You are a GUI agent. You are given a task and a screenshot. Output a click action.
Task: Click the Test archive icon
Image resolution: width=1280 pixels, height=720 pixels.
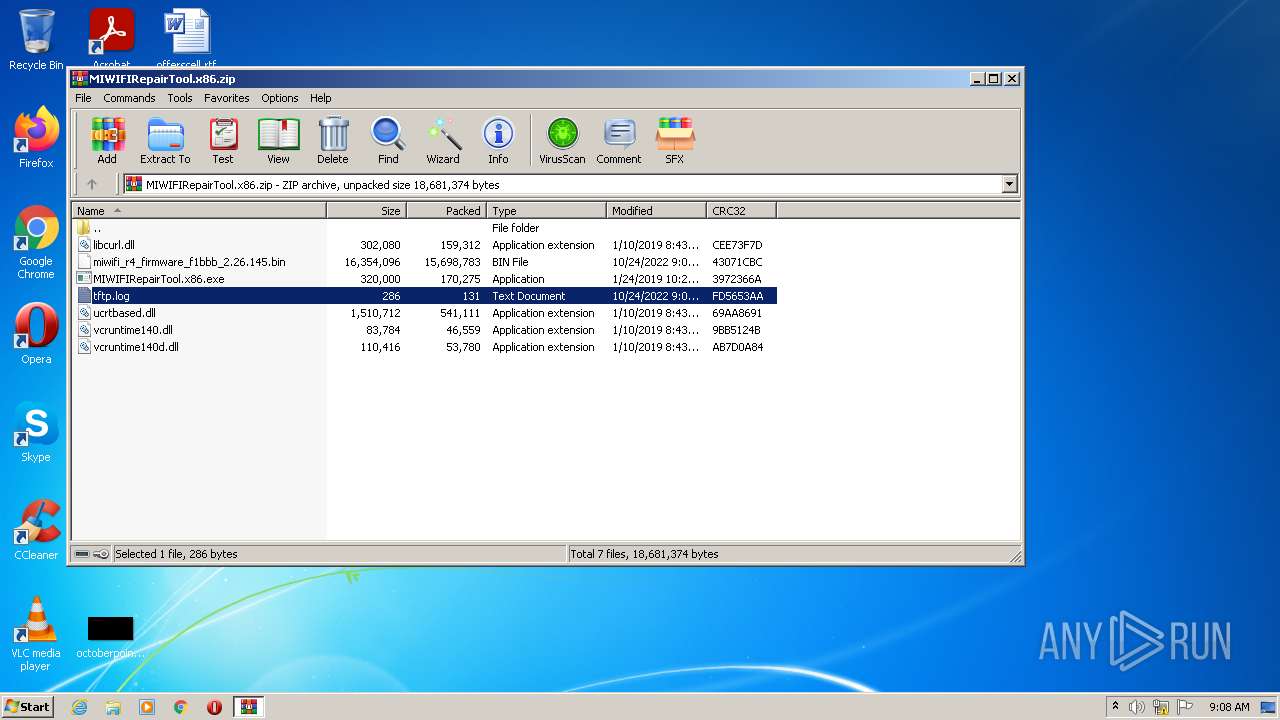(223, 140)
